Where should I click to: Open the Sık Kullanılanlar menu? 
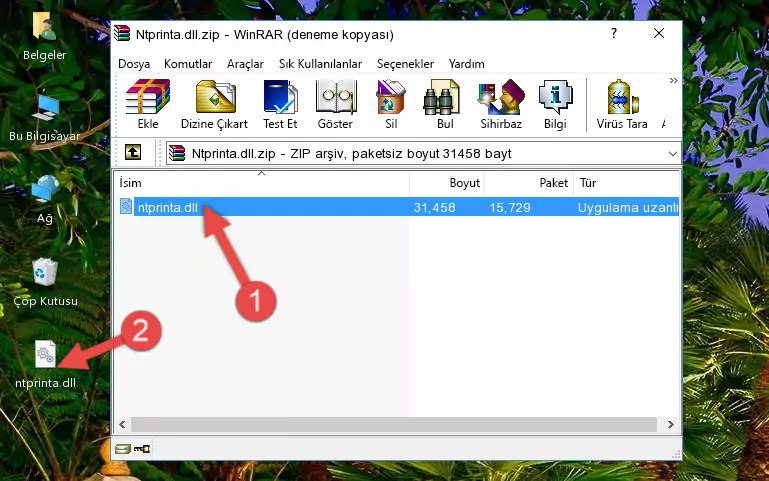tap(320, 64)
